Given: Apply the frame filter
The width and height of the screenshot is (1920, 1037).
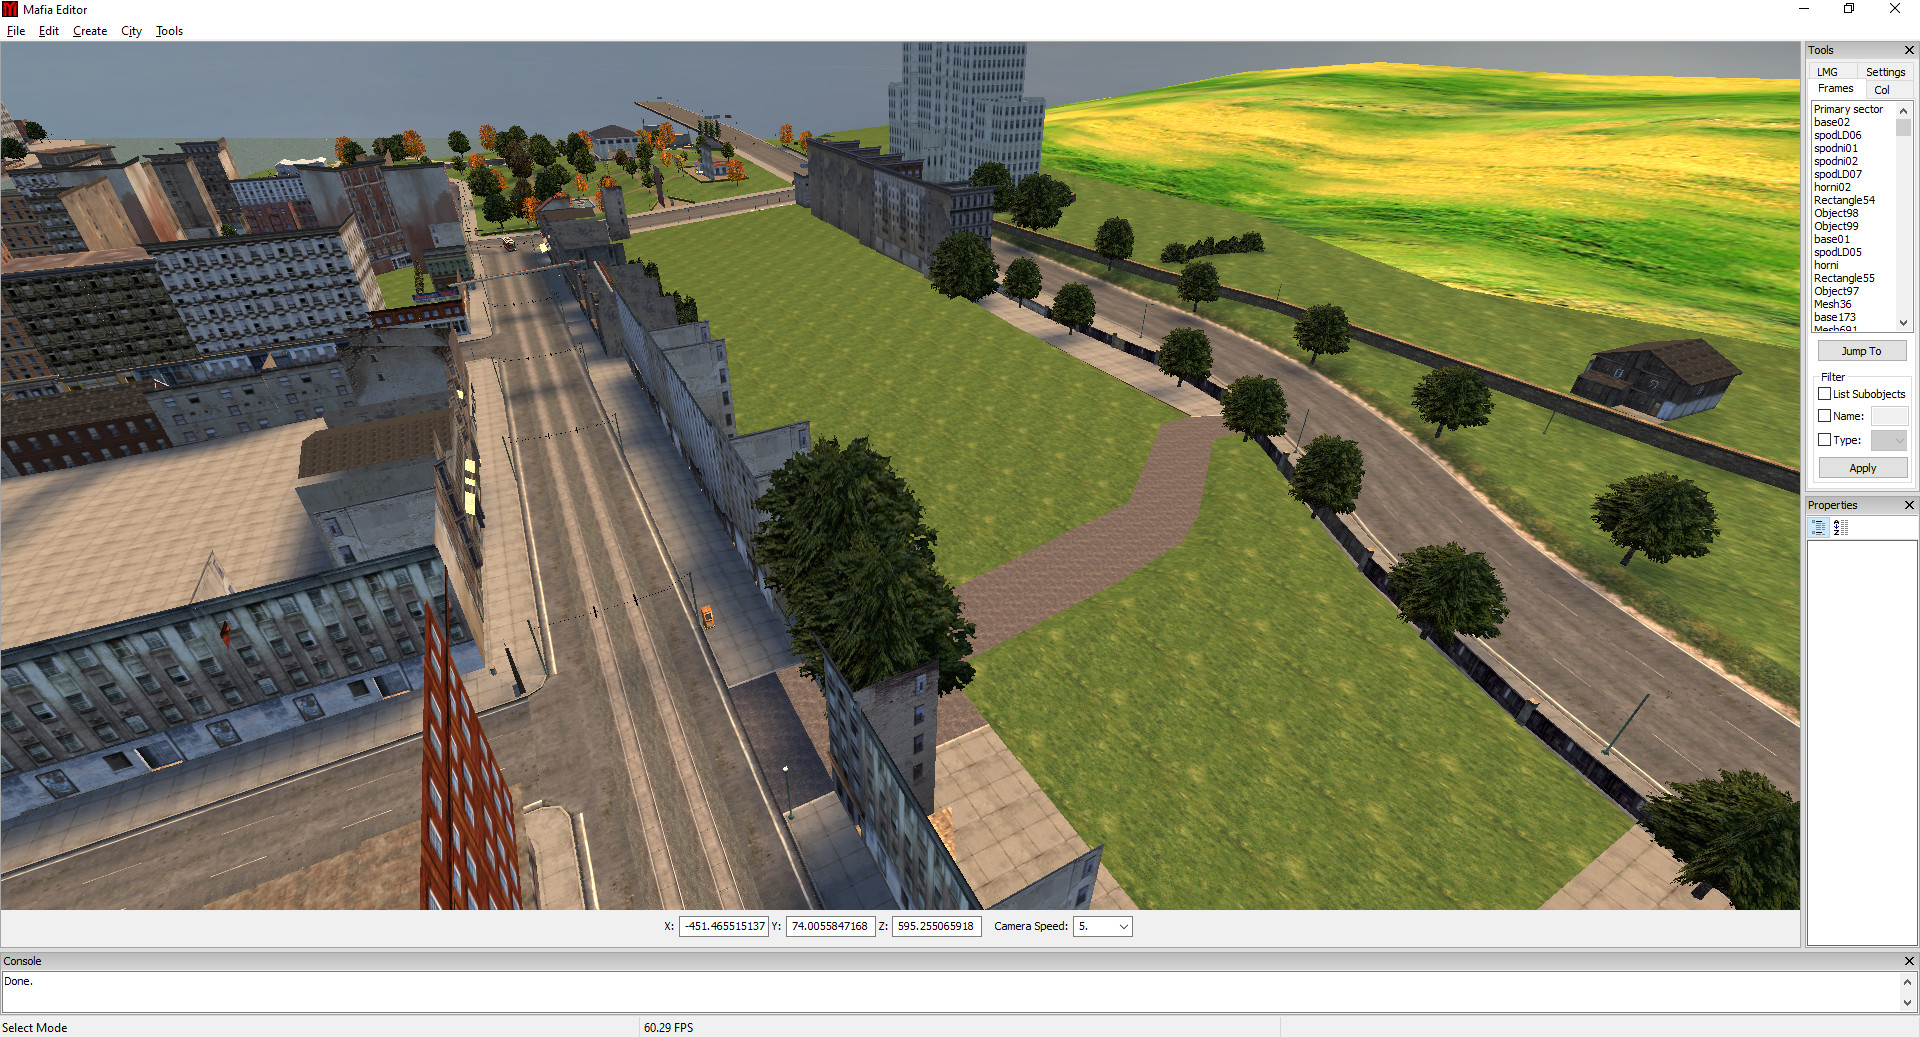Looking at the screenshot, I should [x=1862, y=468].
